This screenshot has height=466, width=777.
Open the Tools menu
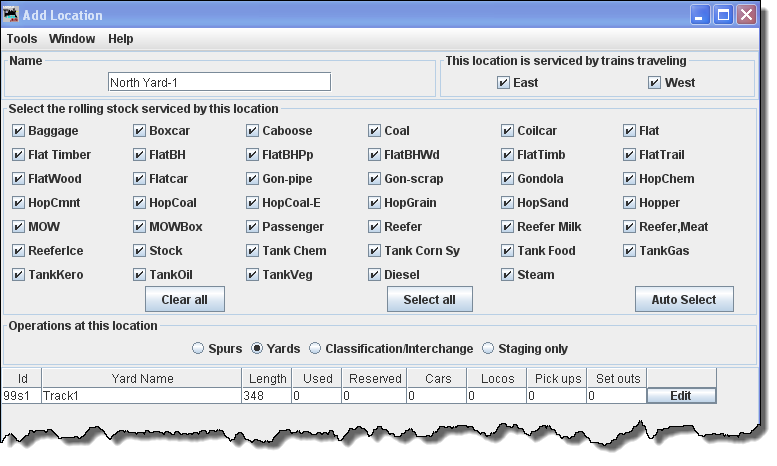point(22,39)
